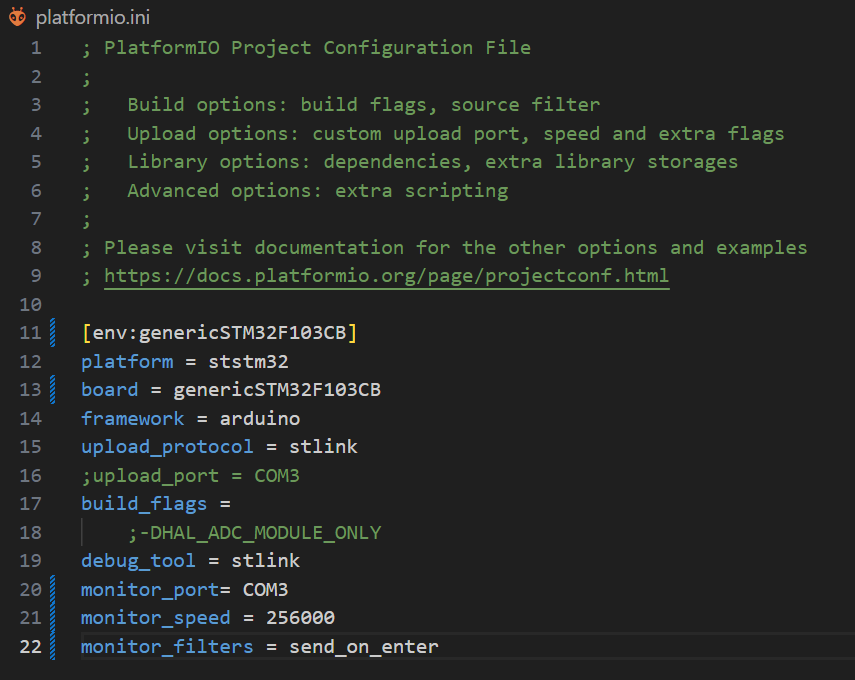The width and height of the screenshot is (855, 680).
Task: Click the send_on_enter filter value
Action: (x=364, y=647)
